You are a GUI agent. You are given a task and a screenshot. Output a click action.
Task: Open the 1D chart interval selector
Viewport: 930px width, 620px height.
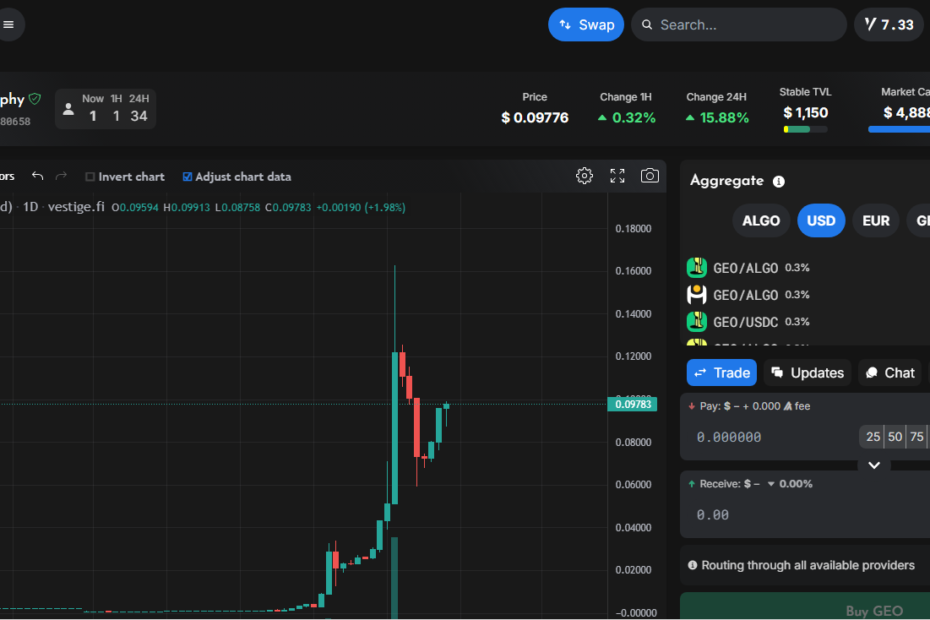pyautogui.click(x=31, y=207)
